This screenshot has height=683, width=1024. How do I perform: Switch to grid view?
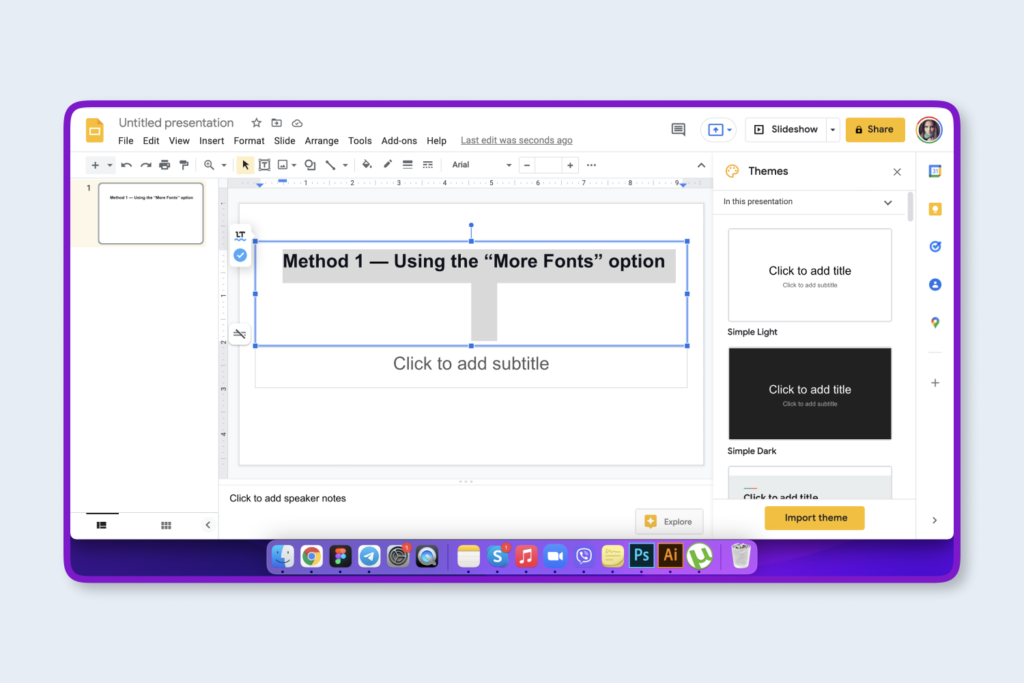click(166, 525)
